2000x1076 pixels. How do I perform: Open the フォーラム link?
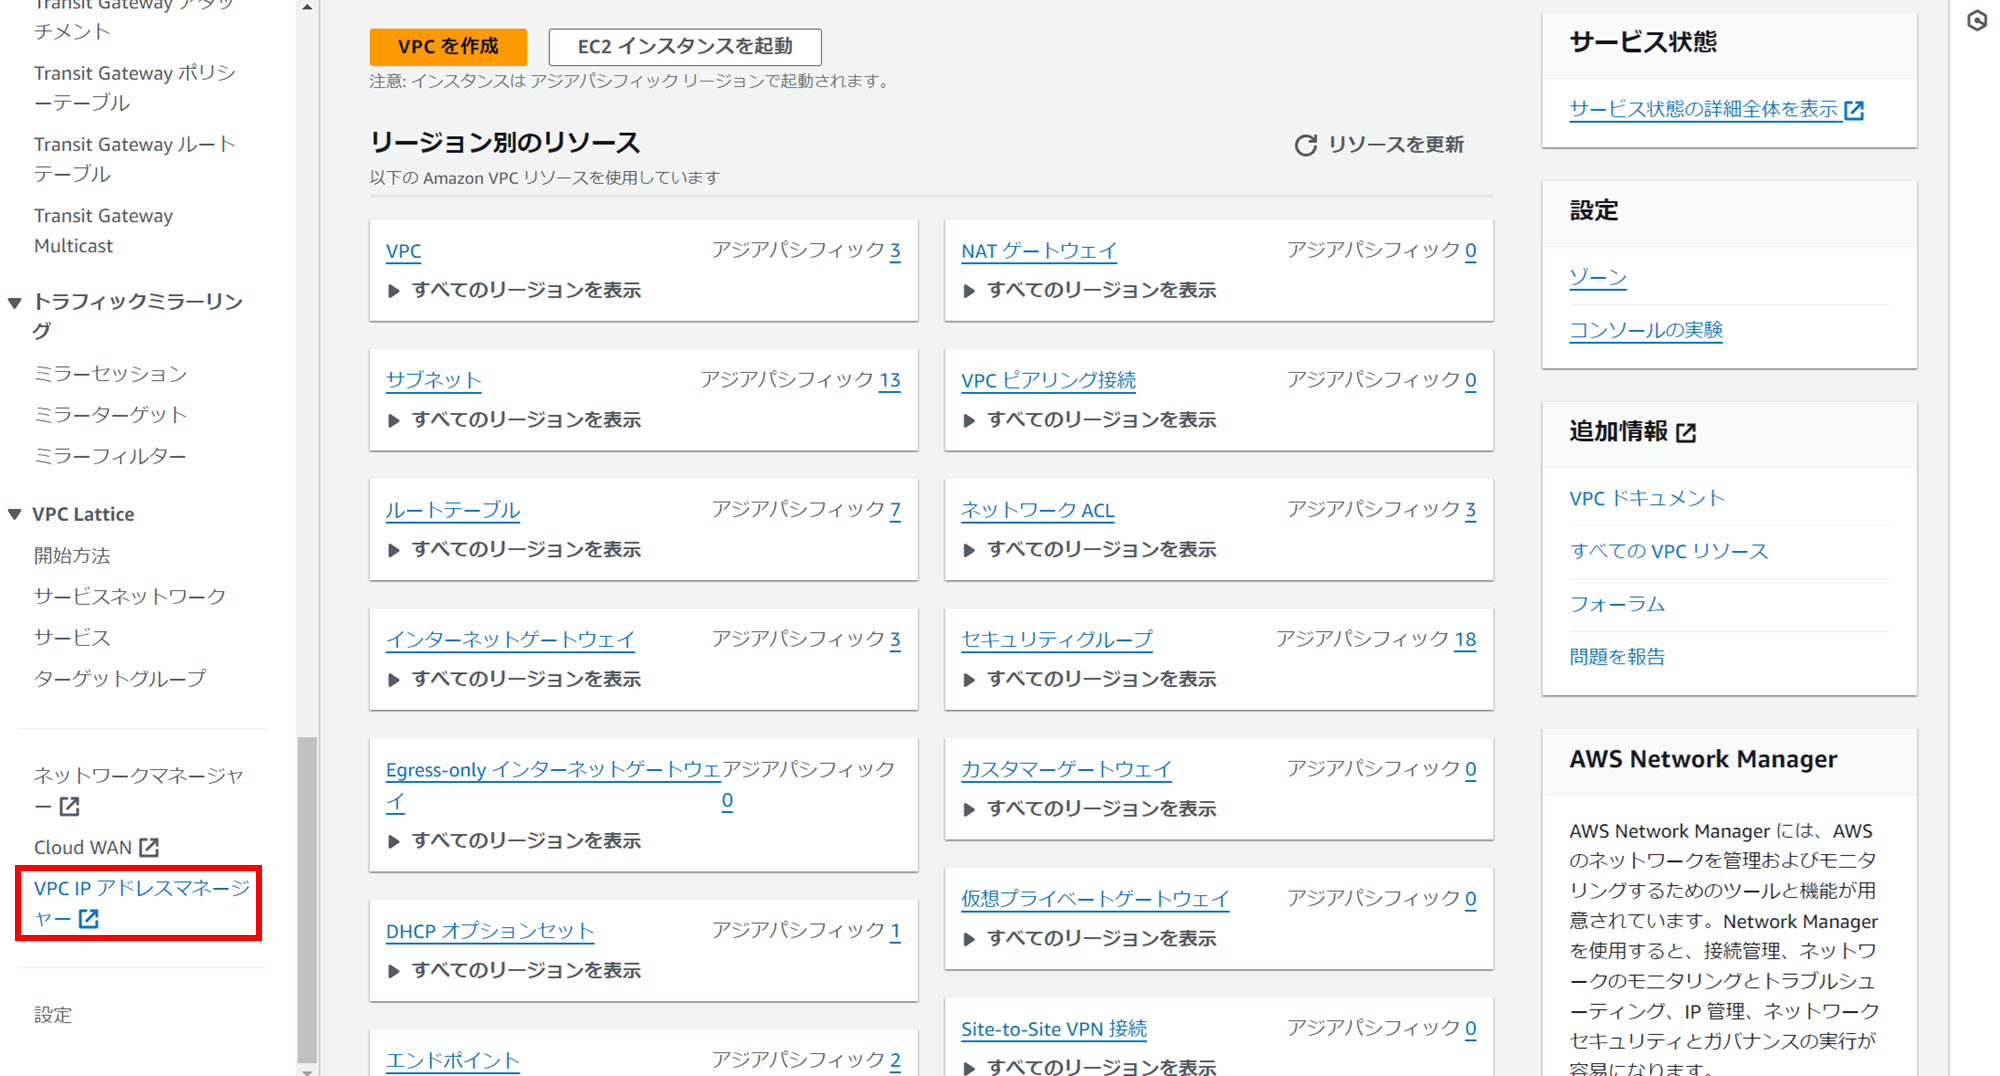1617,604
